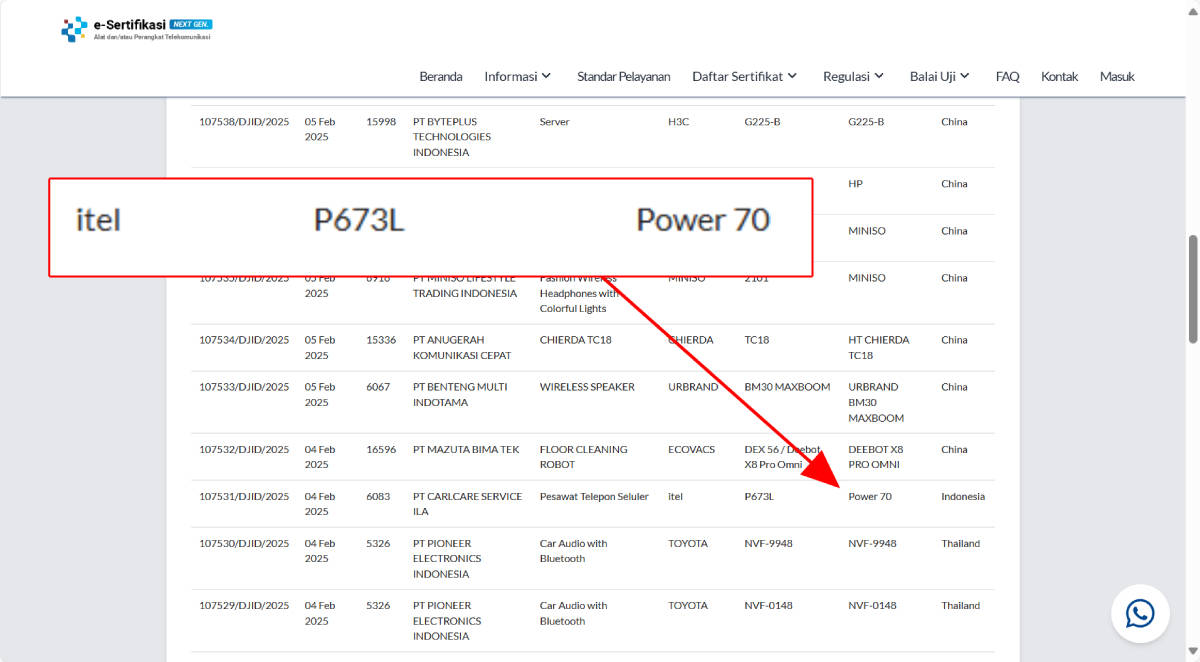Screen dimensions: 1200x662
Task: Select certificate number 107529/DJID/2025
Action: 244,606
